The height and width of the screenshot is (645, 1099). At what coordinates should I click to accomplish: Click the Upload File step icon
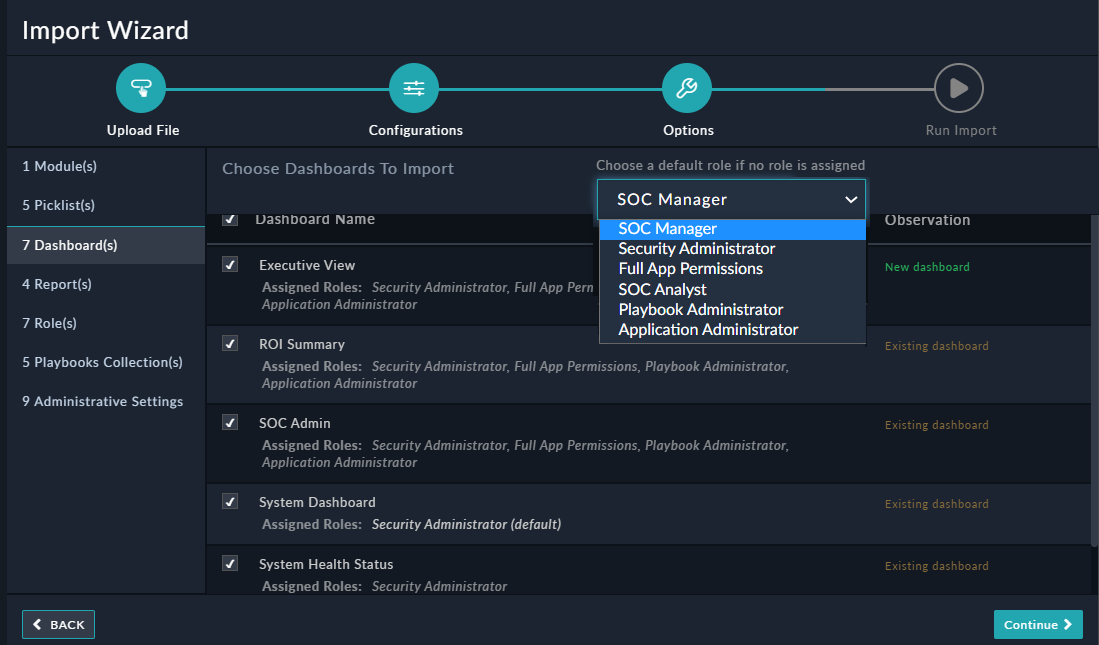[x=140, y=88]
